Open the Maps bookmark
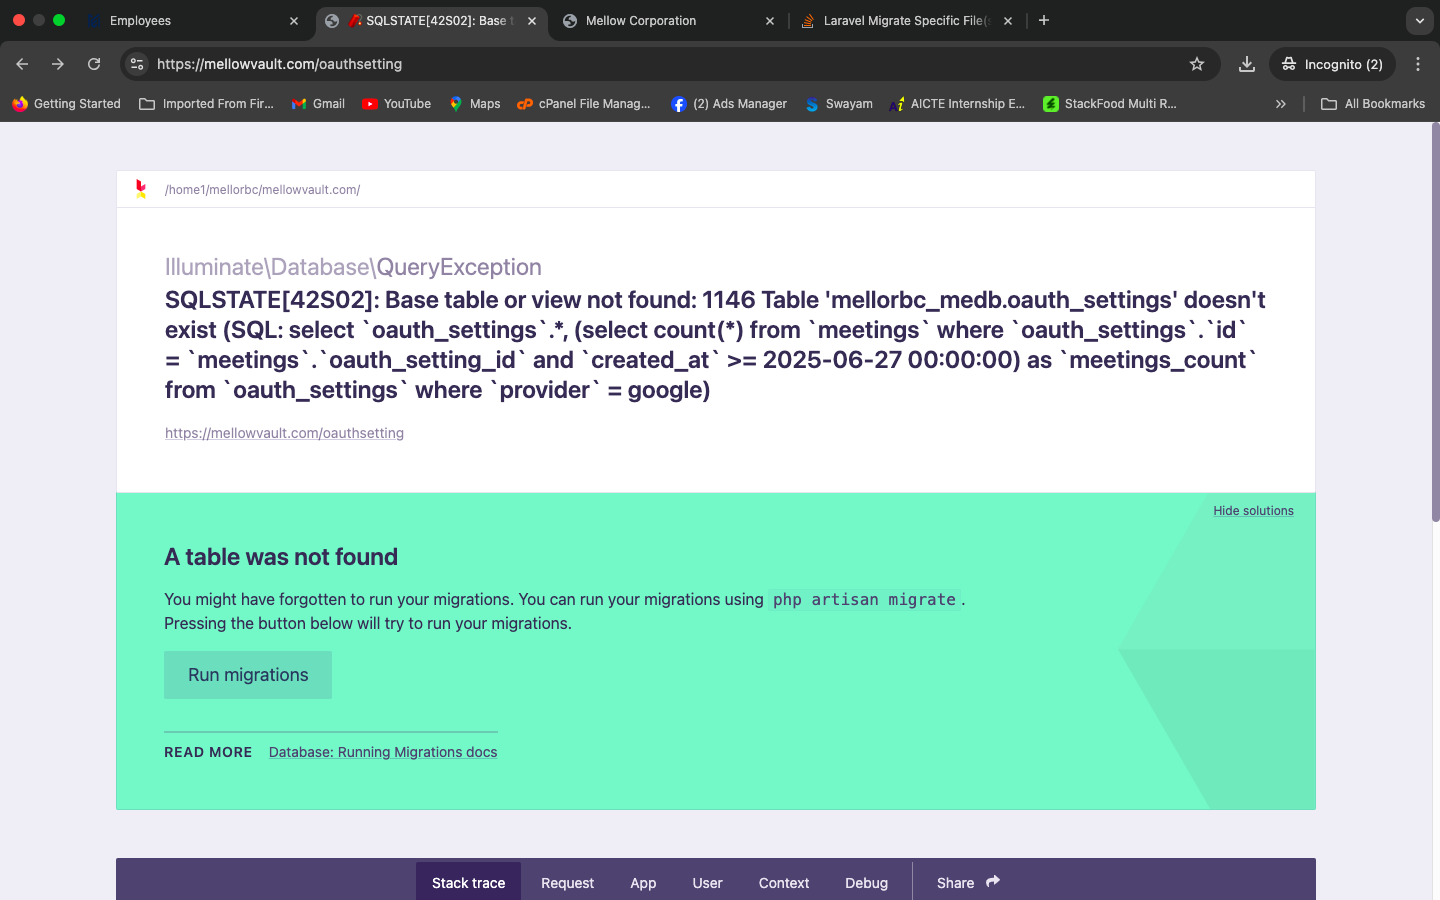 (474, 104)
